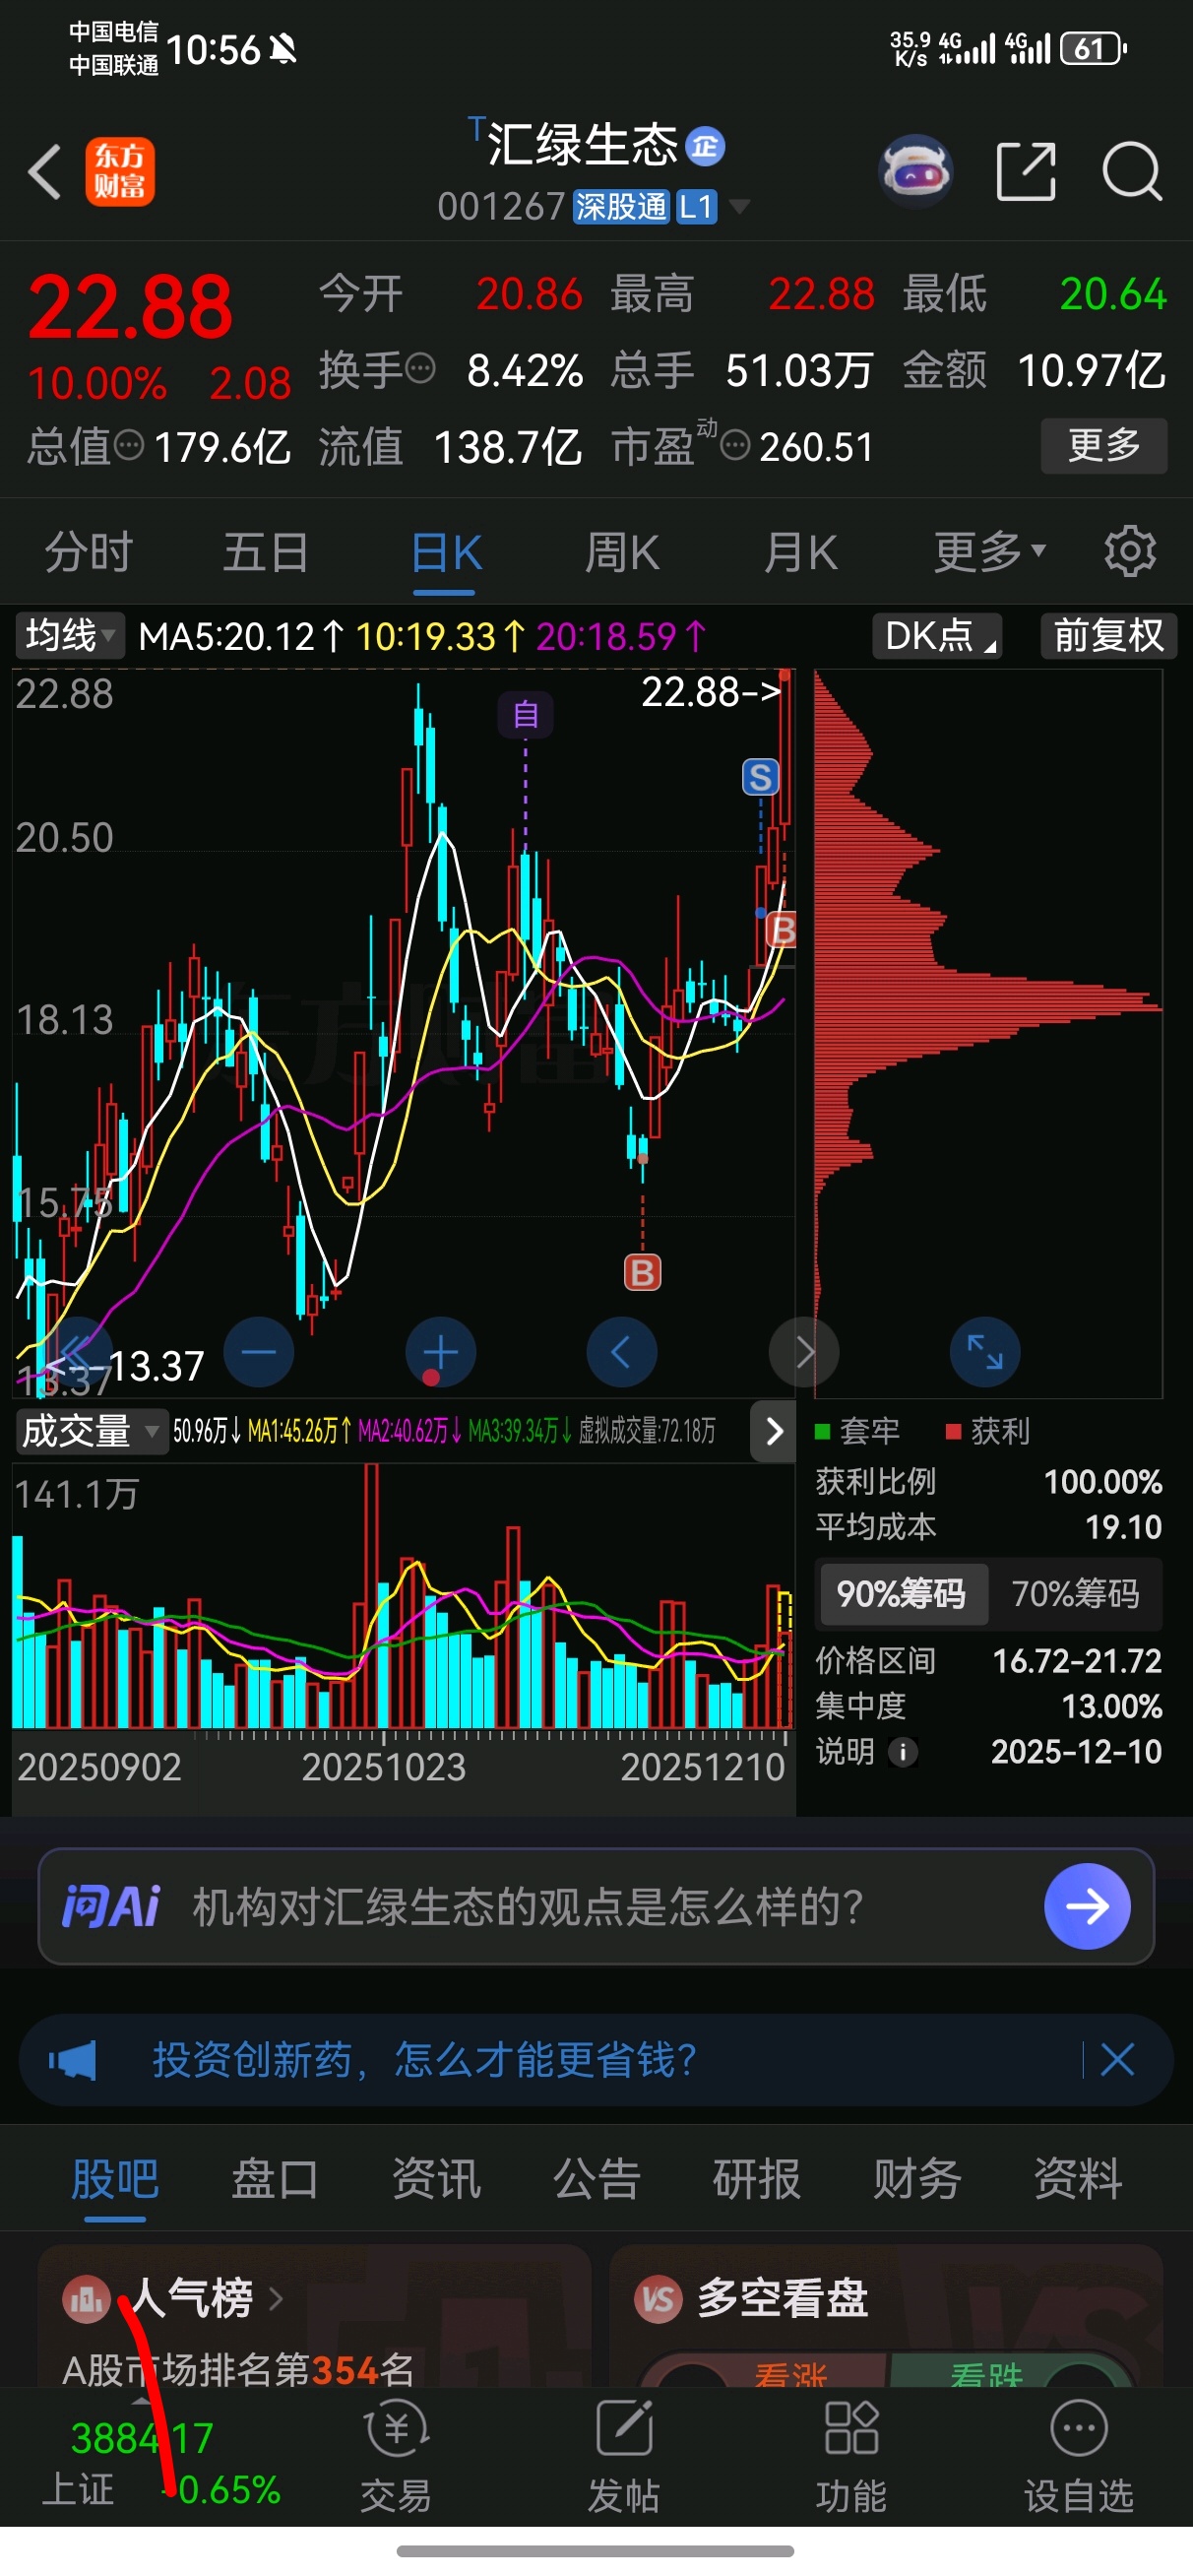Expand the stock code L1 dropdown arrow
Screen dimensions: 1193x2576
tap(739, 207)
